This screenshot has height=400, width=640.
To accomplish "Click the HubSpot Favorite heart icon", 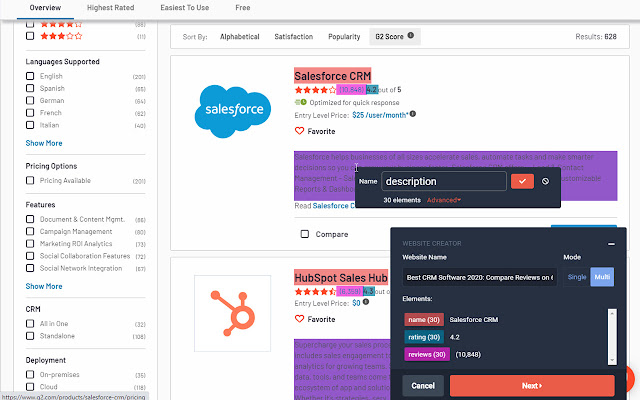I will pos(300,319).
